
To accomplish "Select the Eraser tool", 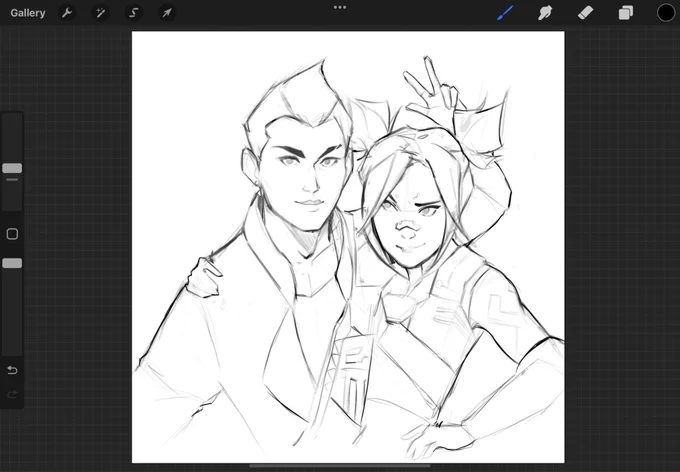I will (585, 13).
